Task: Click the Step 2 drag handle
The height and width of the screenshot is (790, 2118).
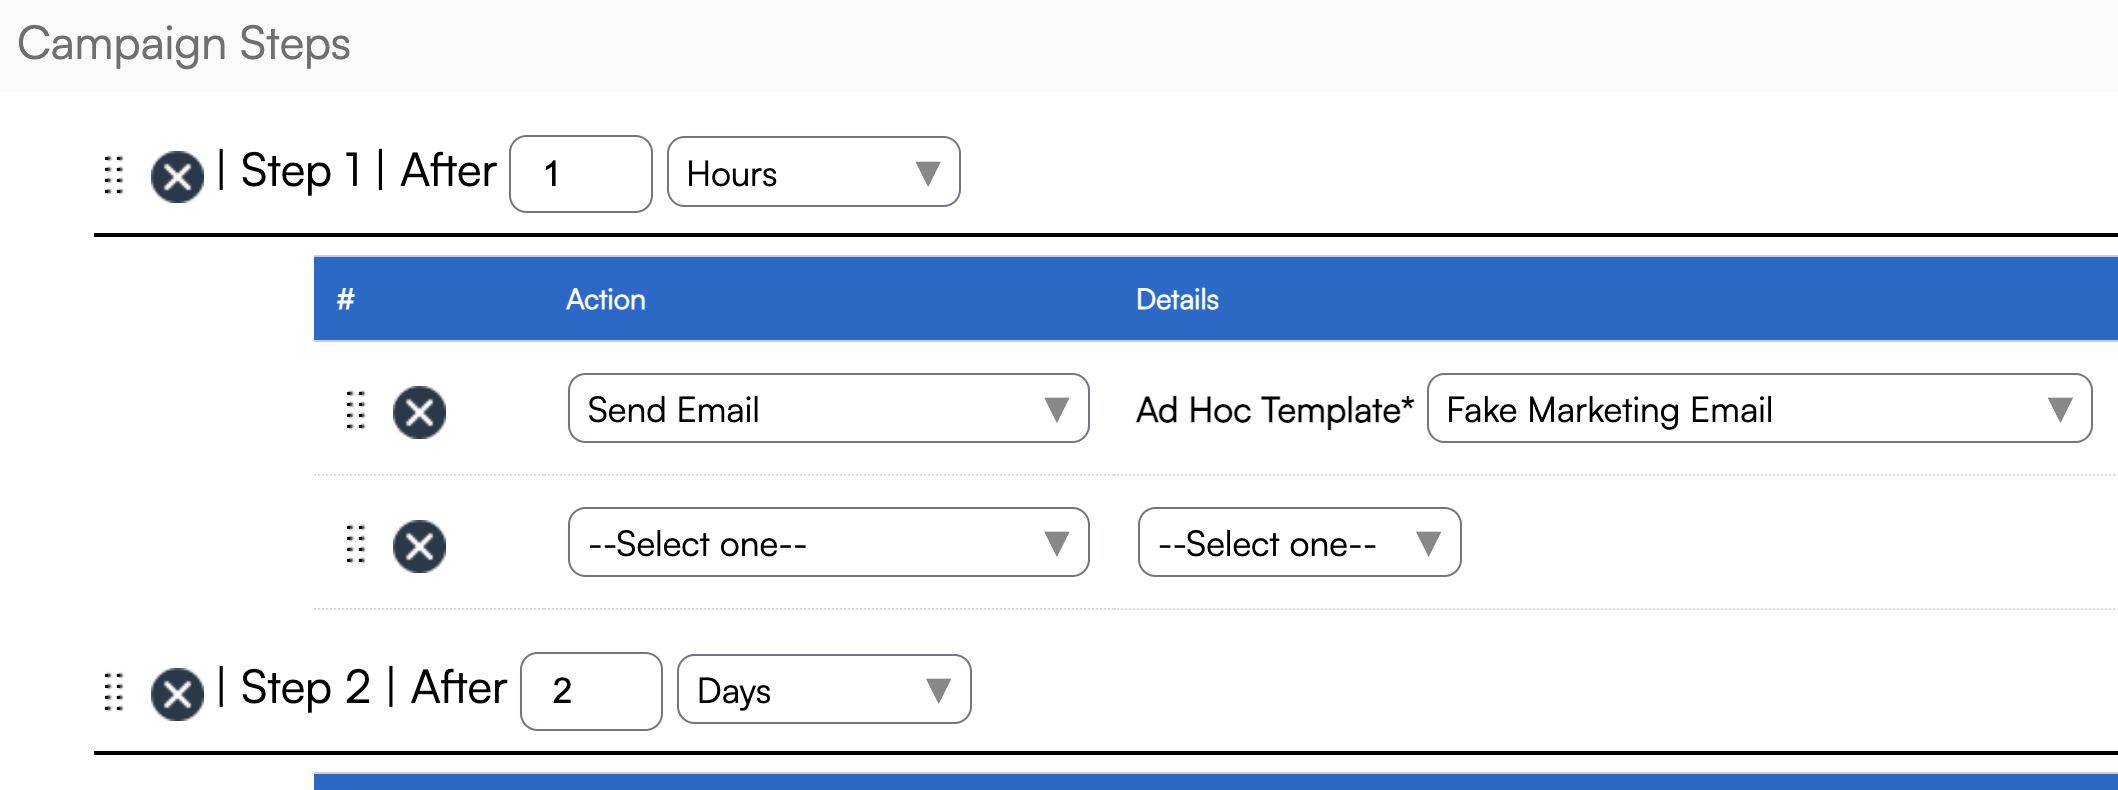Action: 114,691
